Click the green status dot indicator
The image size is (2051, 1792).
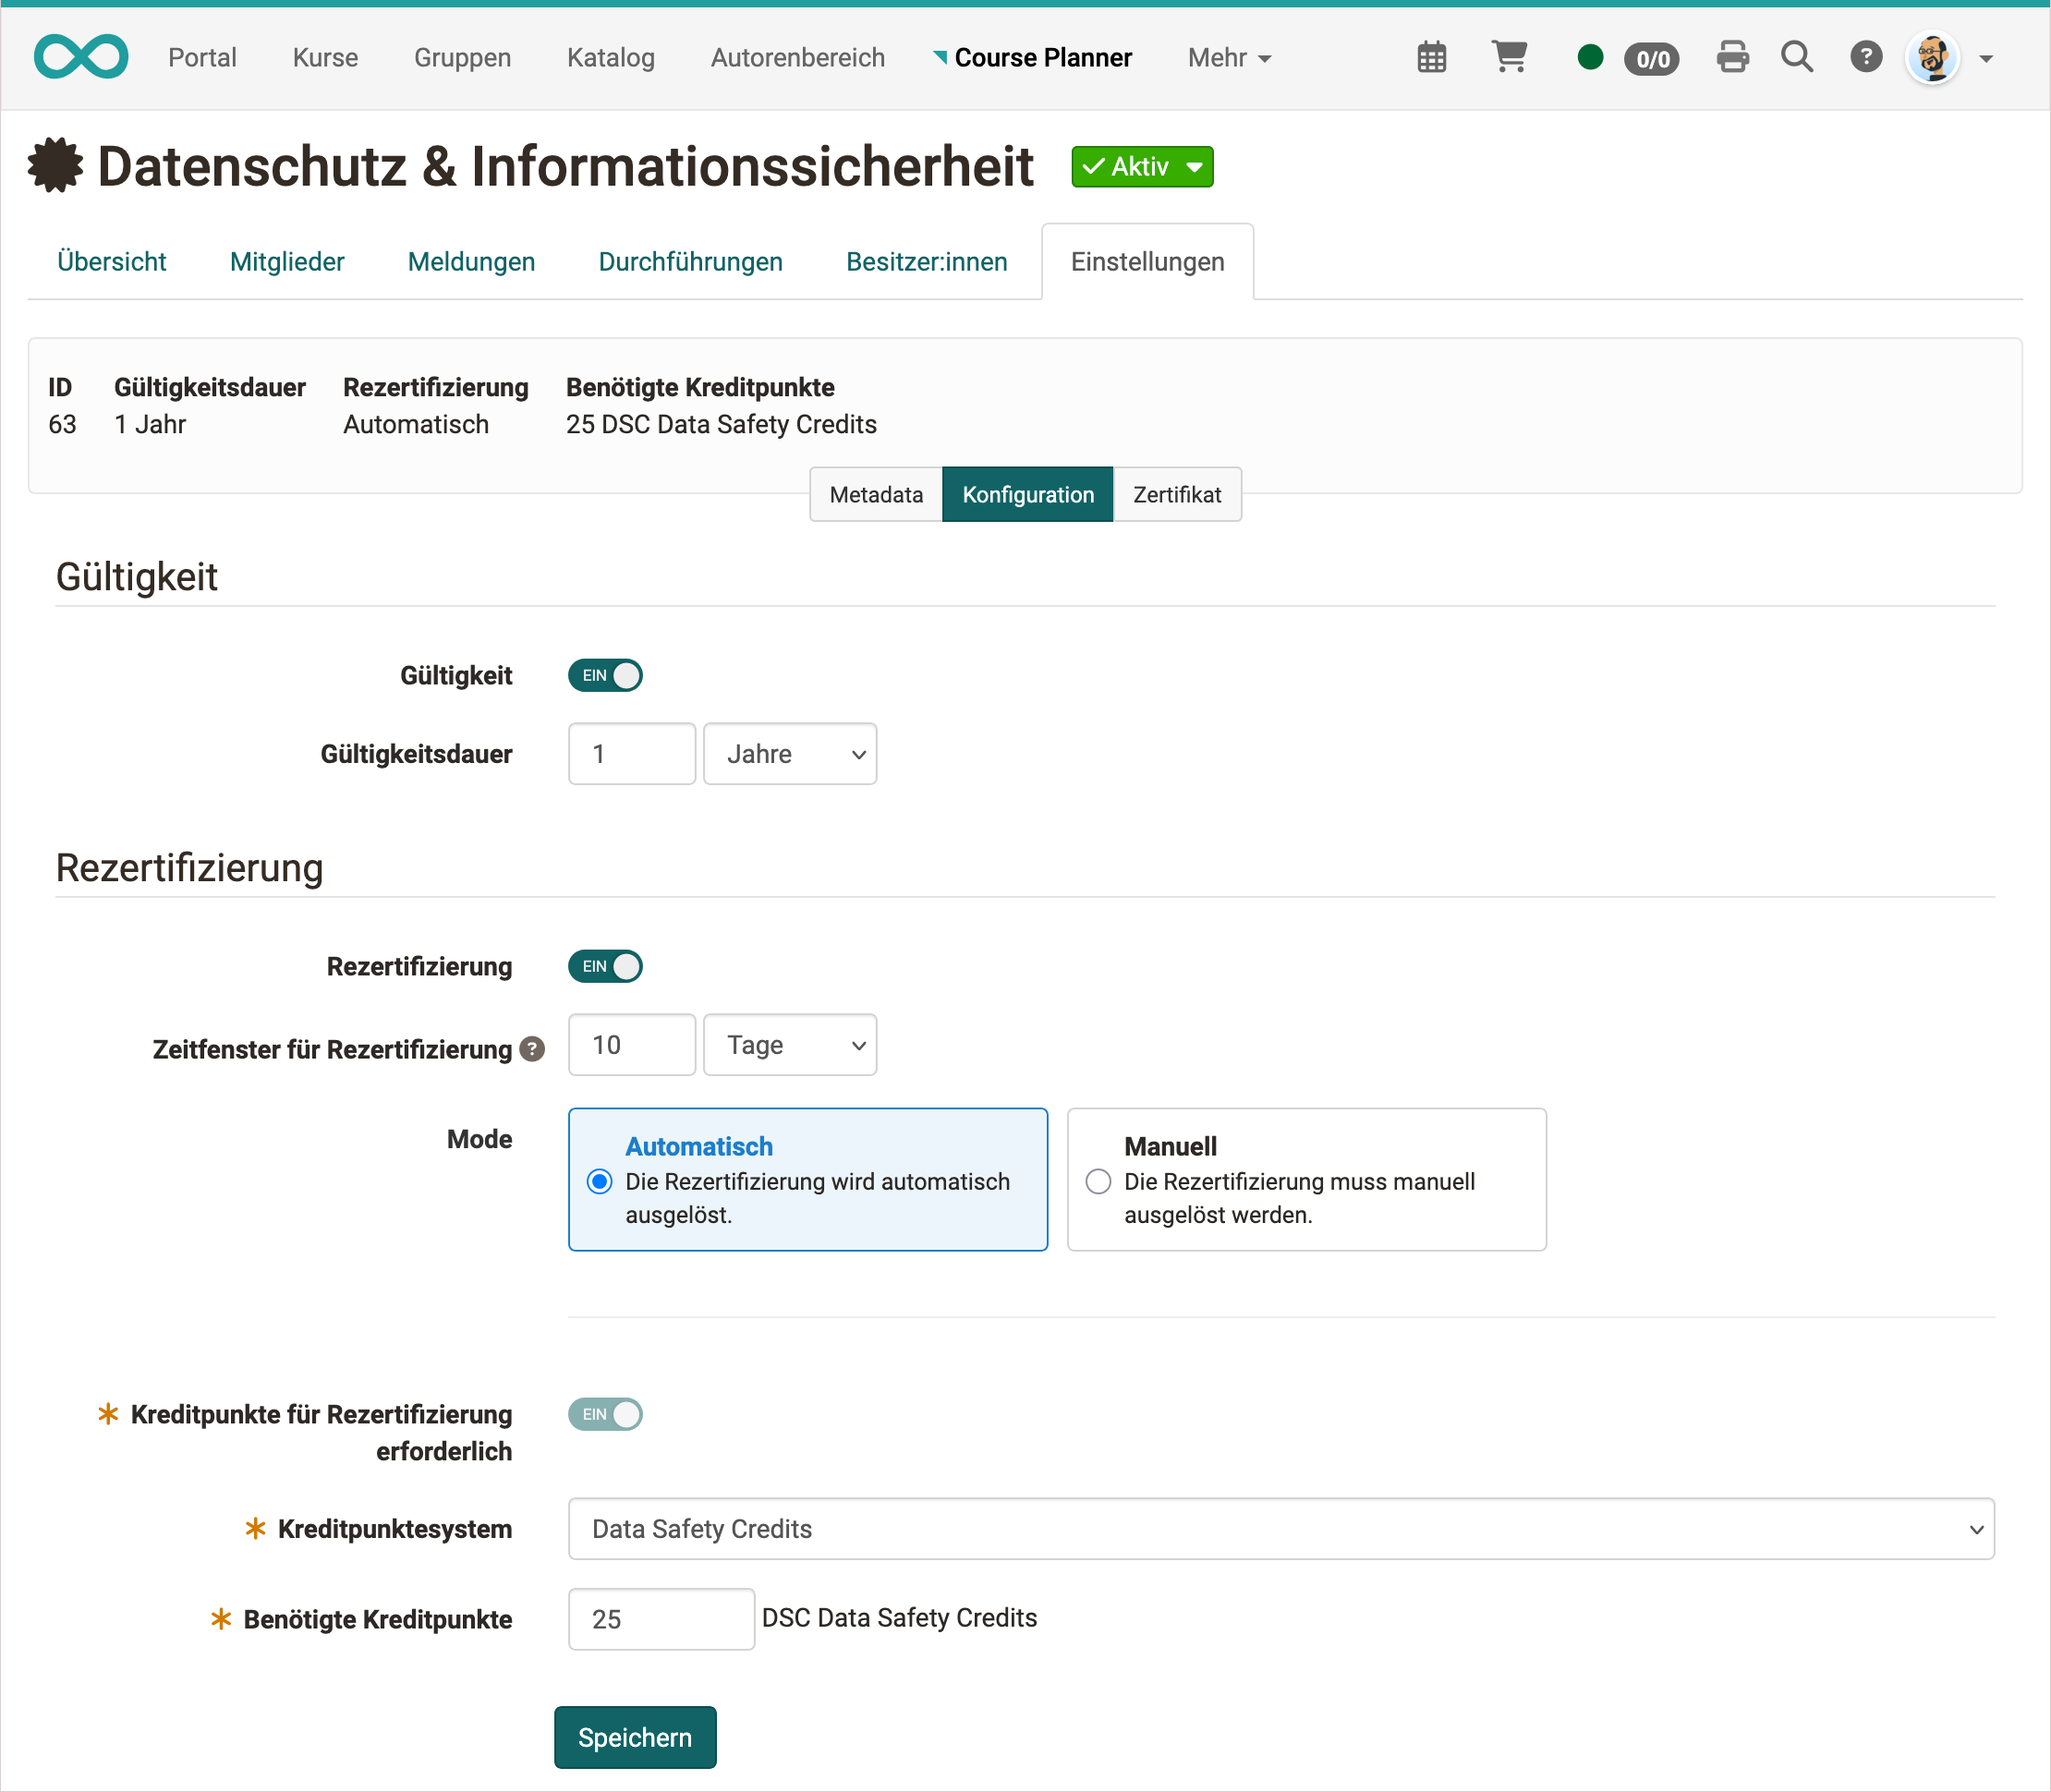tap(1589, 57)
